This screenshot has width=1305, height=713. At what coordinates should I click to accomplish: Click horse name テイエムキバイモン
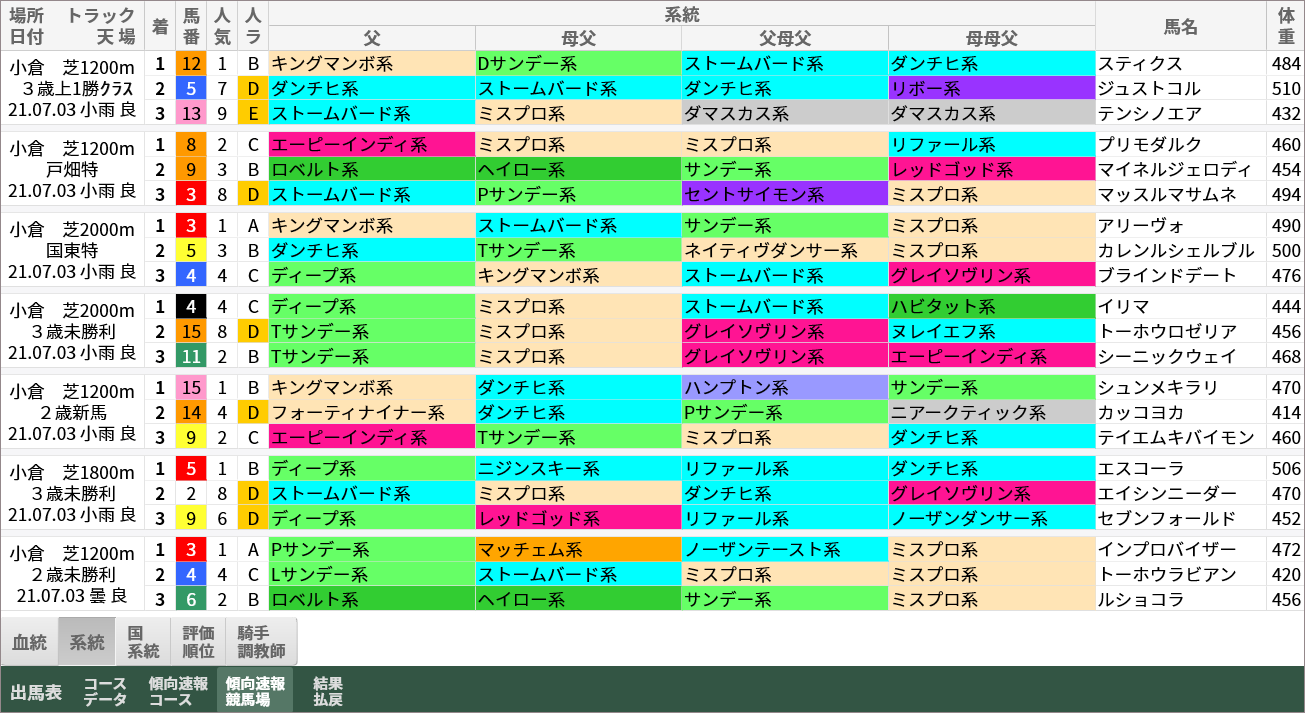click(x=1176, y=437)
